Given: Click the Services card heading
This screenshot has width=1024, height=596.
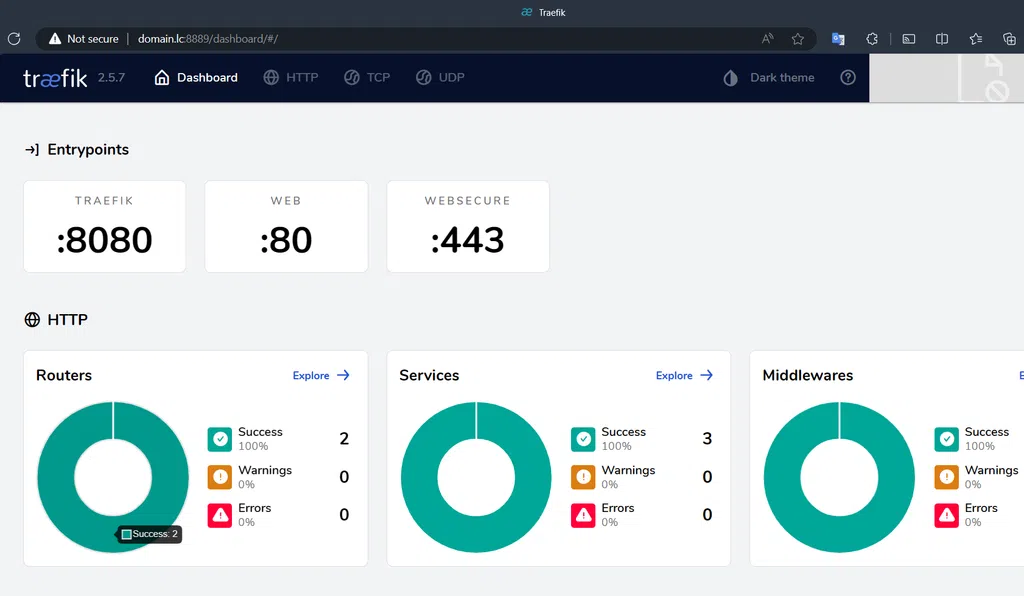Looking at the screenshot, I should [429, 375].
